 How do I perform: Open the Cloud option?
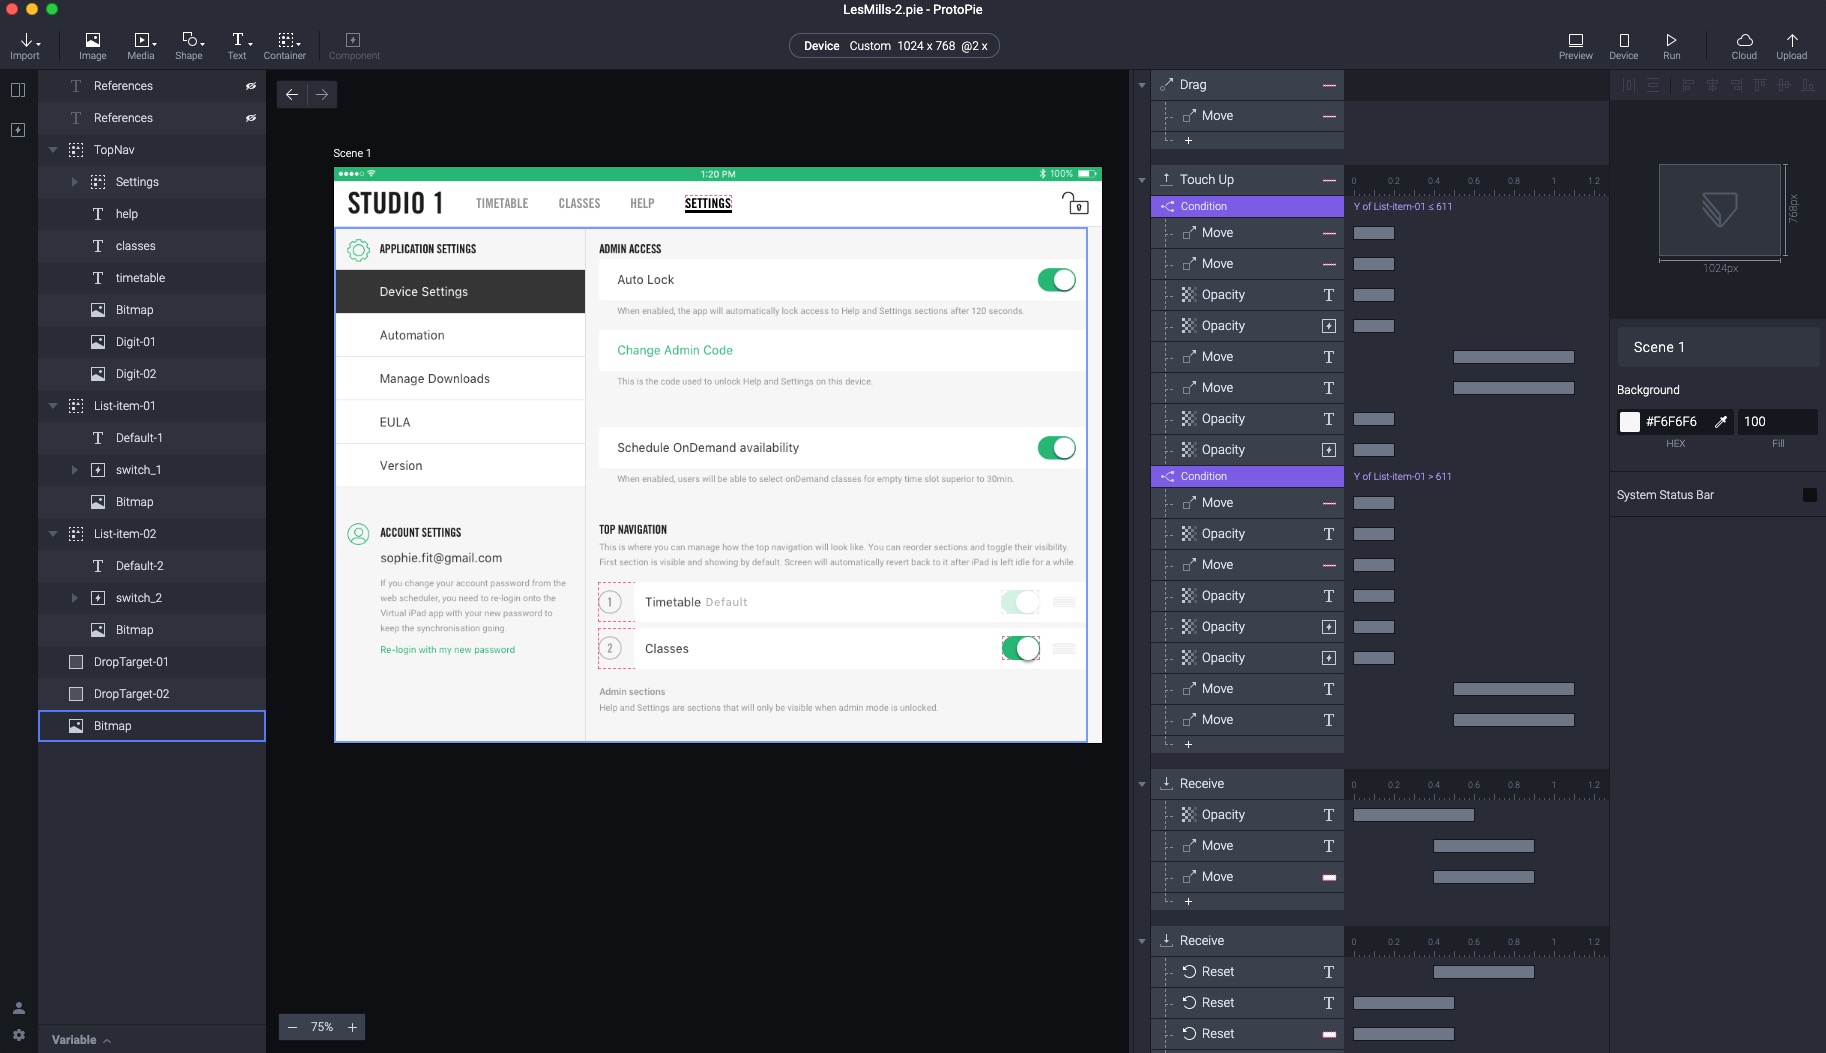(1744, 46)
